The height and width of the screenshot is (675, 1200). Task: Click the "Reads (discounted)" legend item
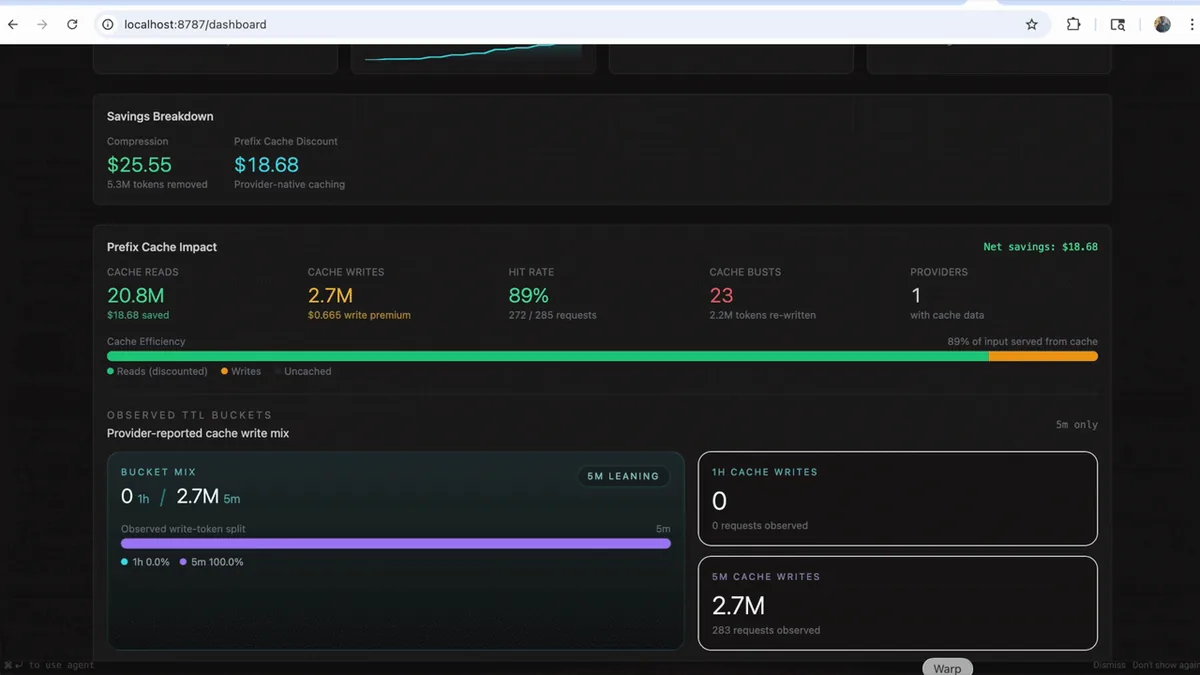(157, 371)
